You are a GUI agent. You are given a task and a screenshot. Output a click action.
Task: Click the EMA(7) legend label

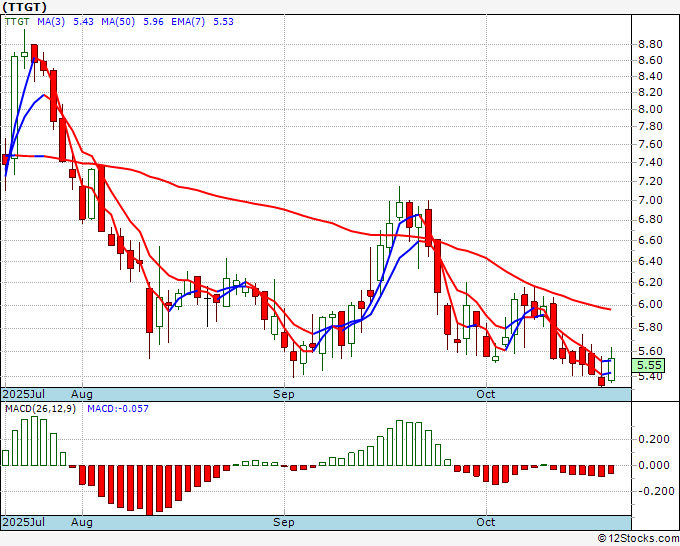point(188,22)
